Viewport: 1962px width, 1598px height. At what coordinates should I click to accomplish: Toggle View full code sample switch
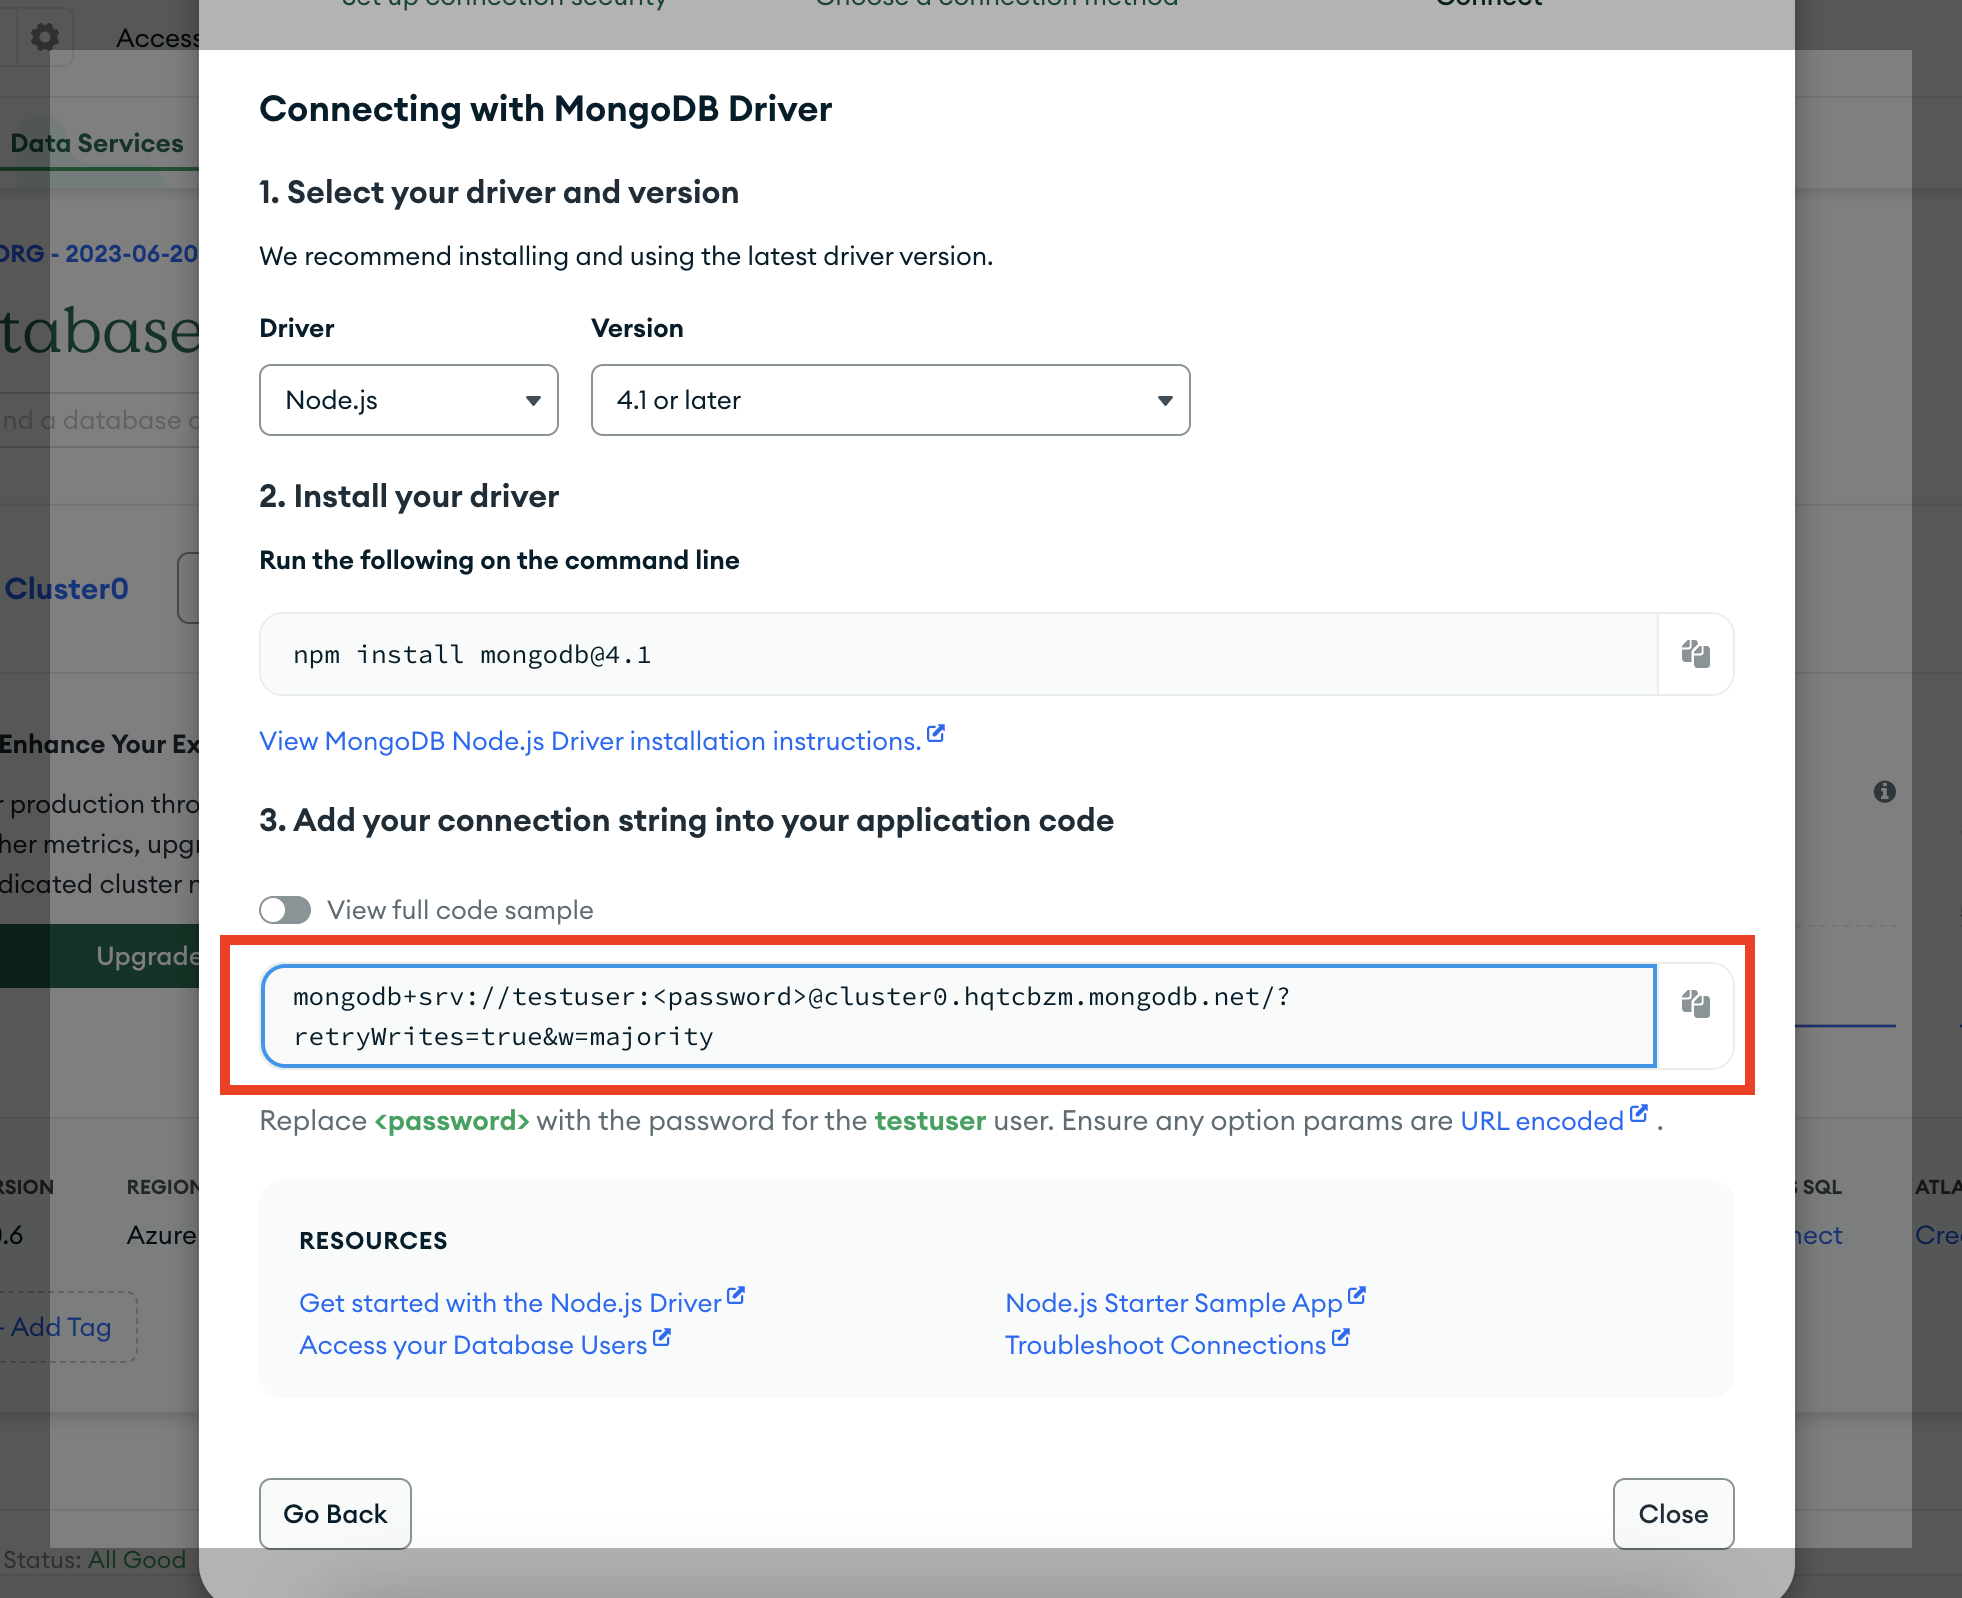coord(285,910)
